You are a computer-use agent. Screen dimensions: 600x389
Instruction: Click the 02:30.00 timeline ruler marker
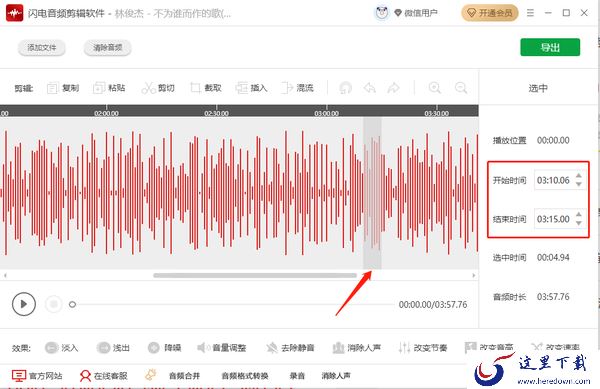point(217,113)
